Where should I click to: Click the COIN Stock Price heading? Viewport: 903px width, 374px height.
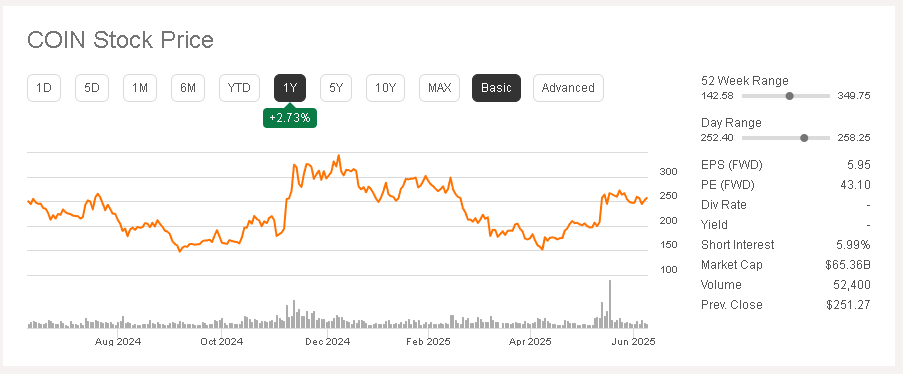(x=120, y=40)
